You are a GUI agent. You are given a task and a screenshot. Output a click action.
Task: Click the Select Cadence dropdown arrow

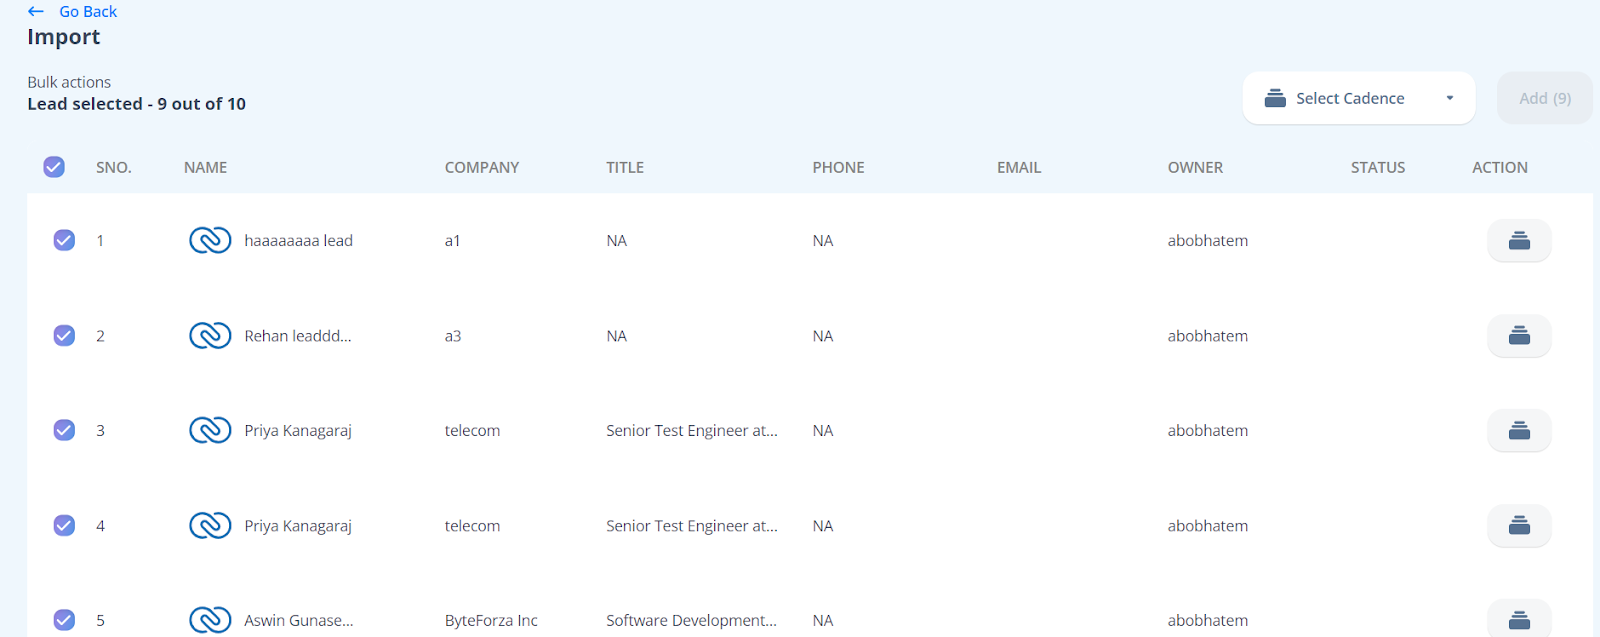point(1449,98)
